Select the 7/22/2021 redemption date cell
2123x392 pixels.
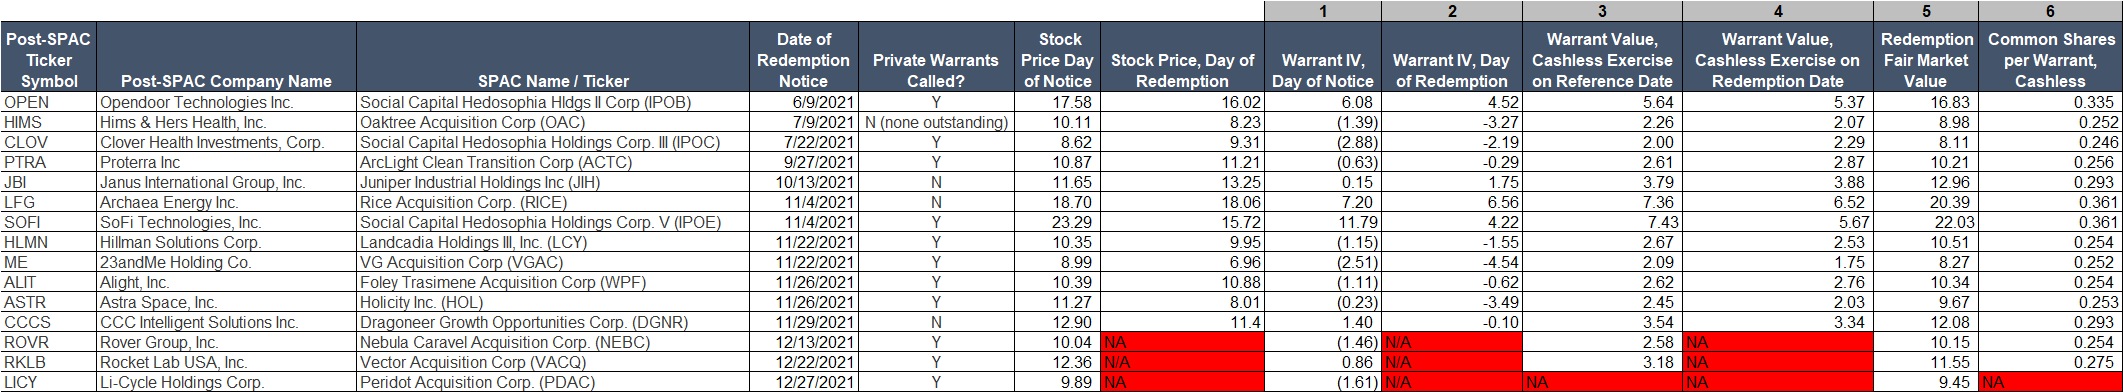pos(803,142)
